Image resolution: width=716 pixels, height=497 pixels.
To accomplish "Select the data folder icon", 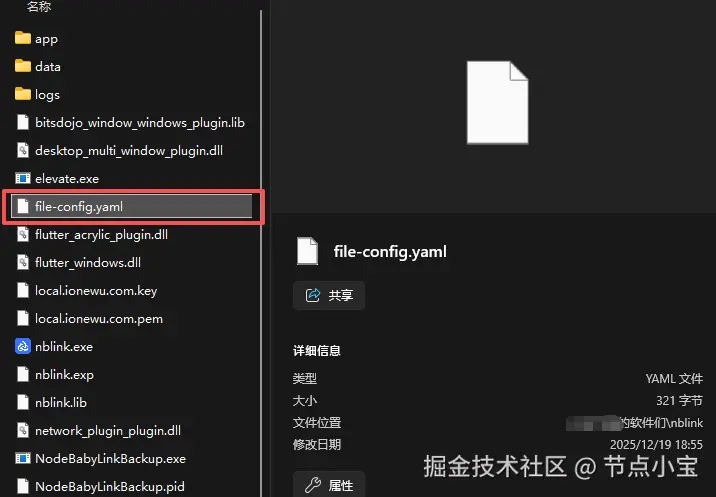I will pos(23,66).
